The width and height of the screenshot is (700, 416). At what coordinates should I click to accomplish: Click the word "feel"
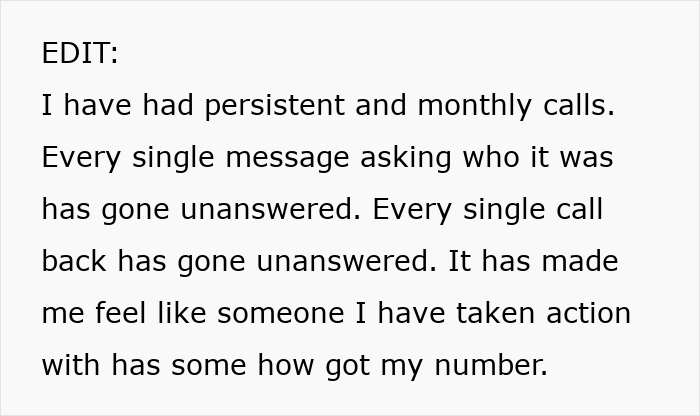pyautogui.click(x=106, y=314)
